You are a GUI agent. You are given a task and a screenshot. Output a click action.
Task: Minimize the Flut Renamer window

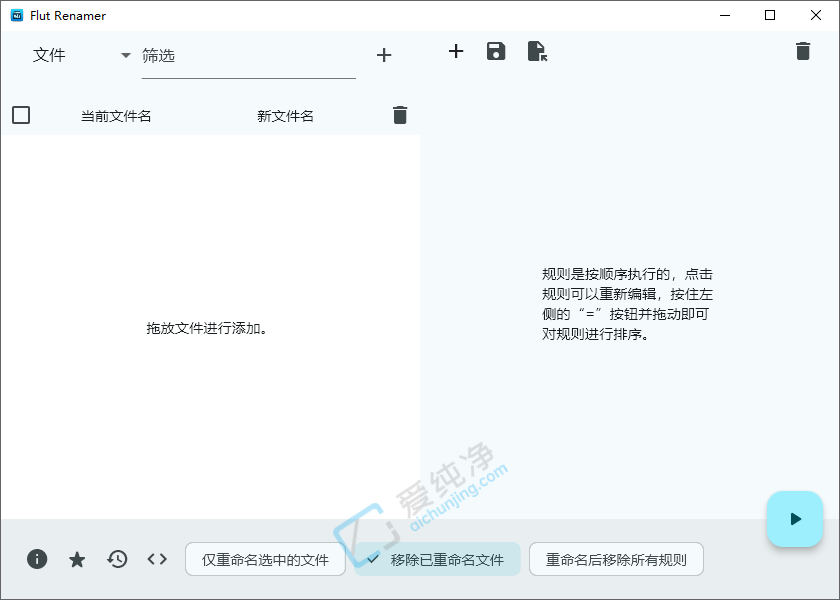click(x=725, y=16)
